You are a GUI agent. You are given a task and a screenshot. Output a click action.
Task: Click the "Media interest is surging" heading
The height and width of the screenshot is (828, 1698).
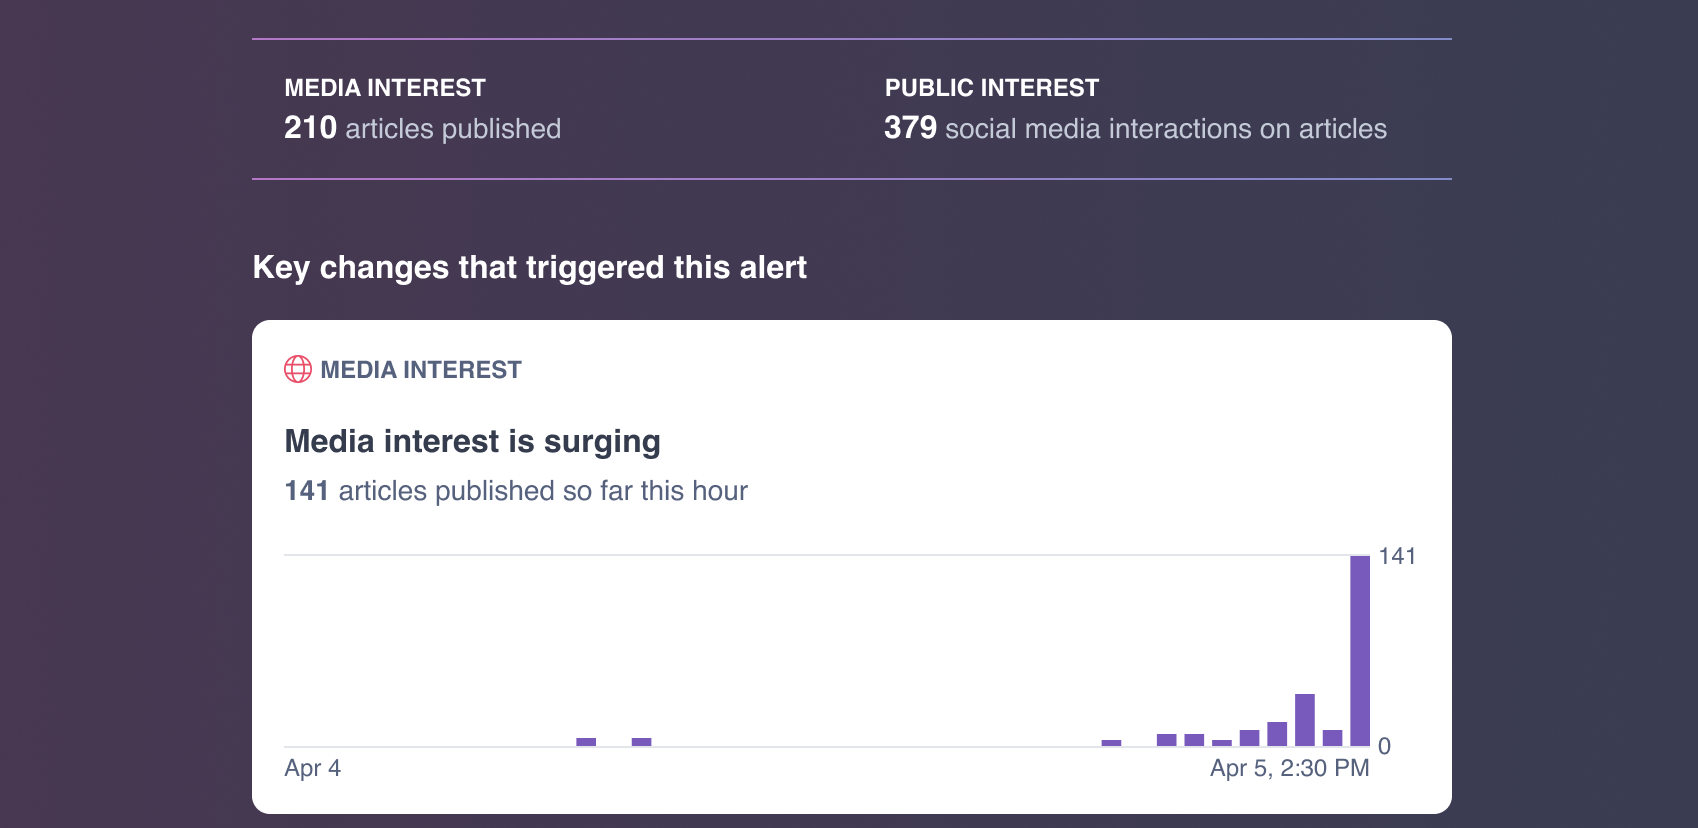pyautogui.click(x=472, y=442)
